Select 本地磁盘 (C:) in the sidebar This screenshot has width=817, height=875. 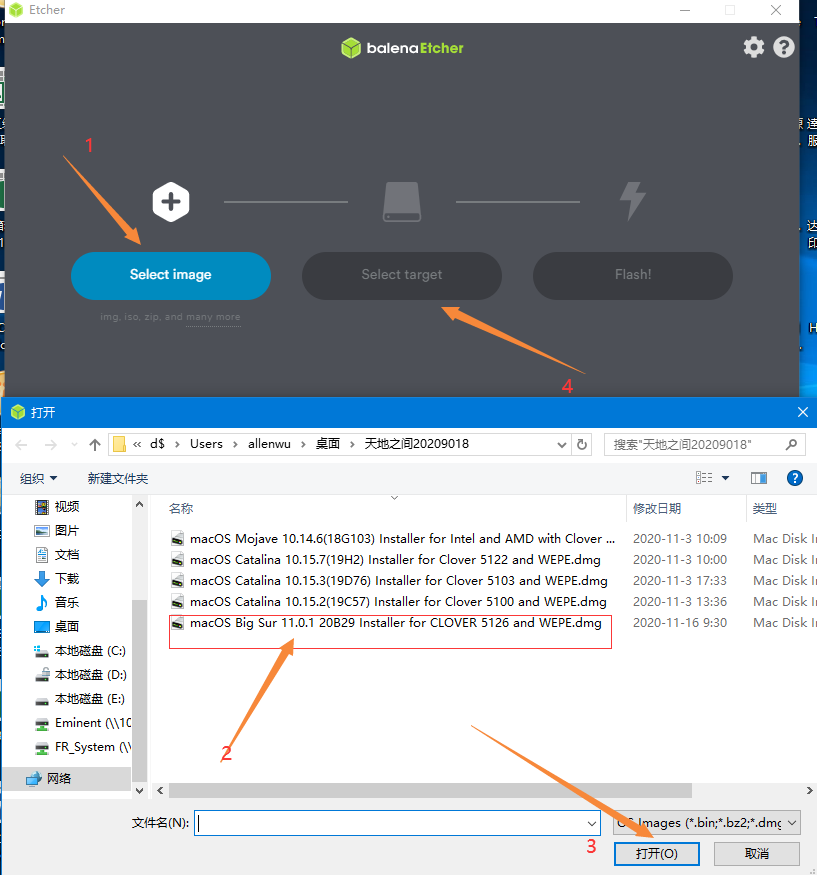click(x=89, y=651)
